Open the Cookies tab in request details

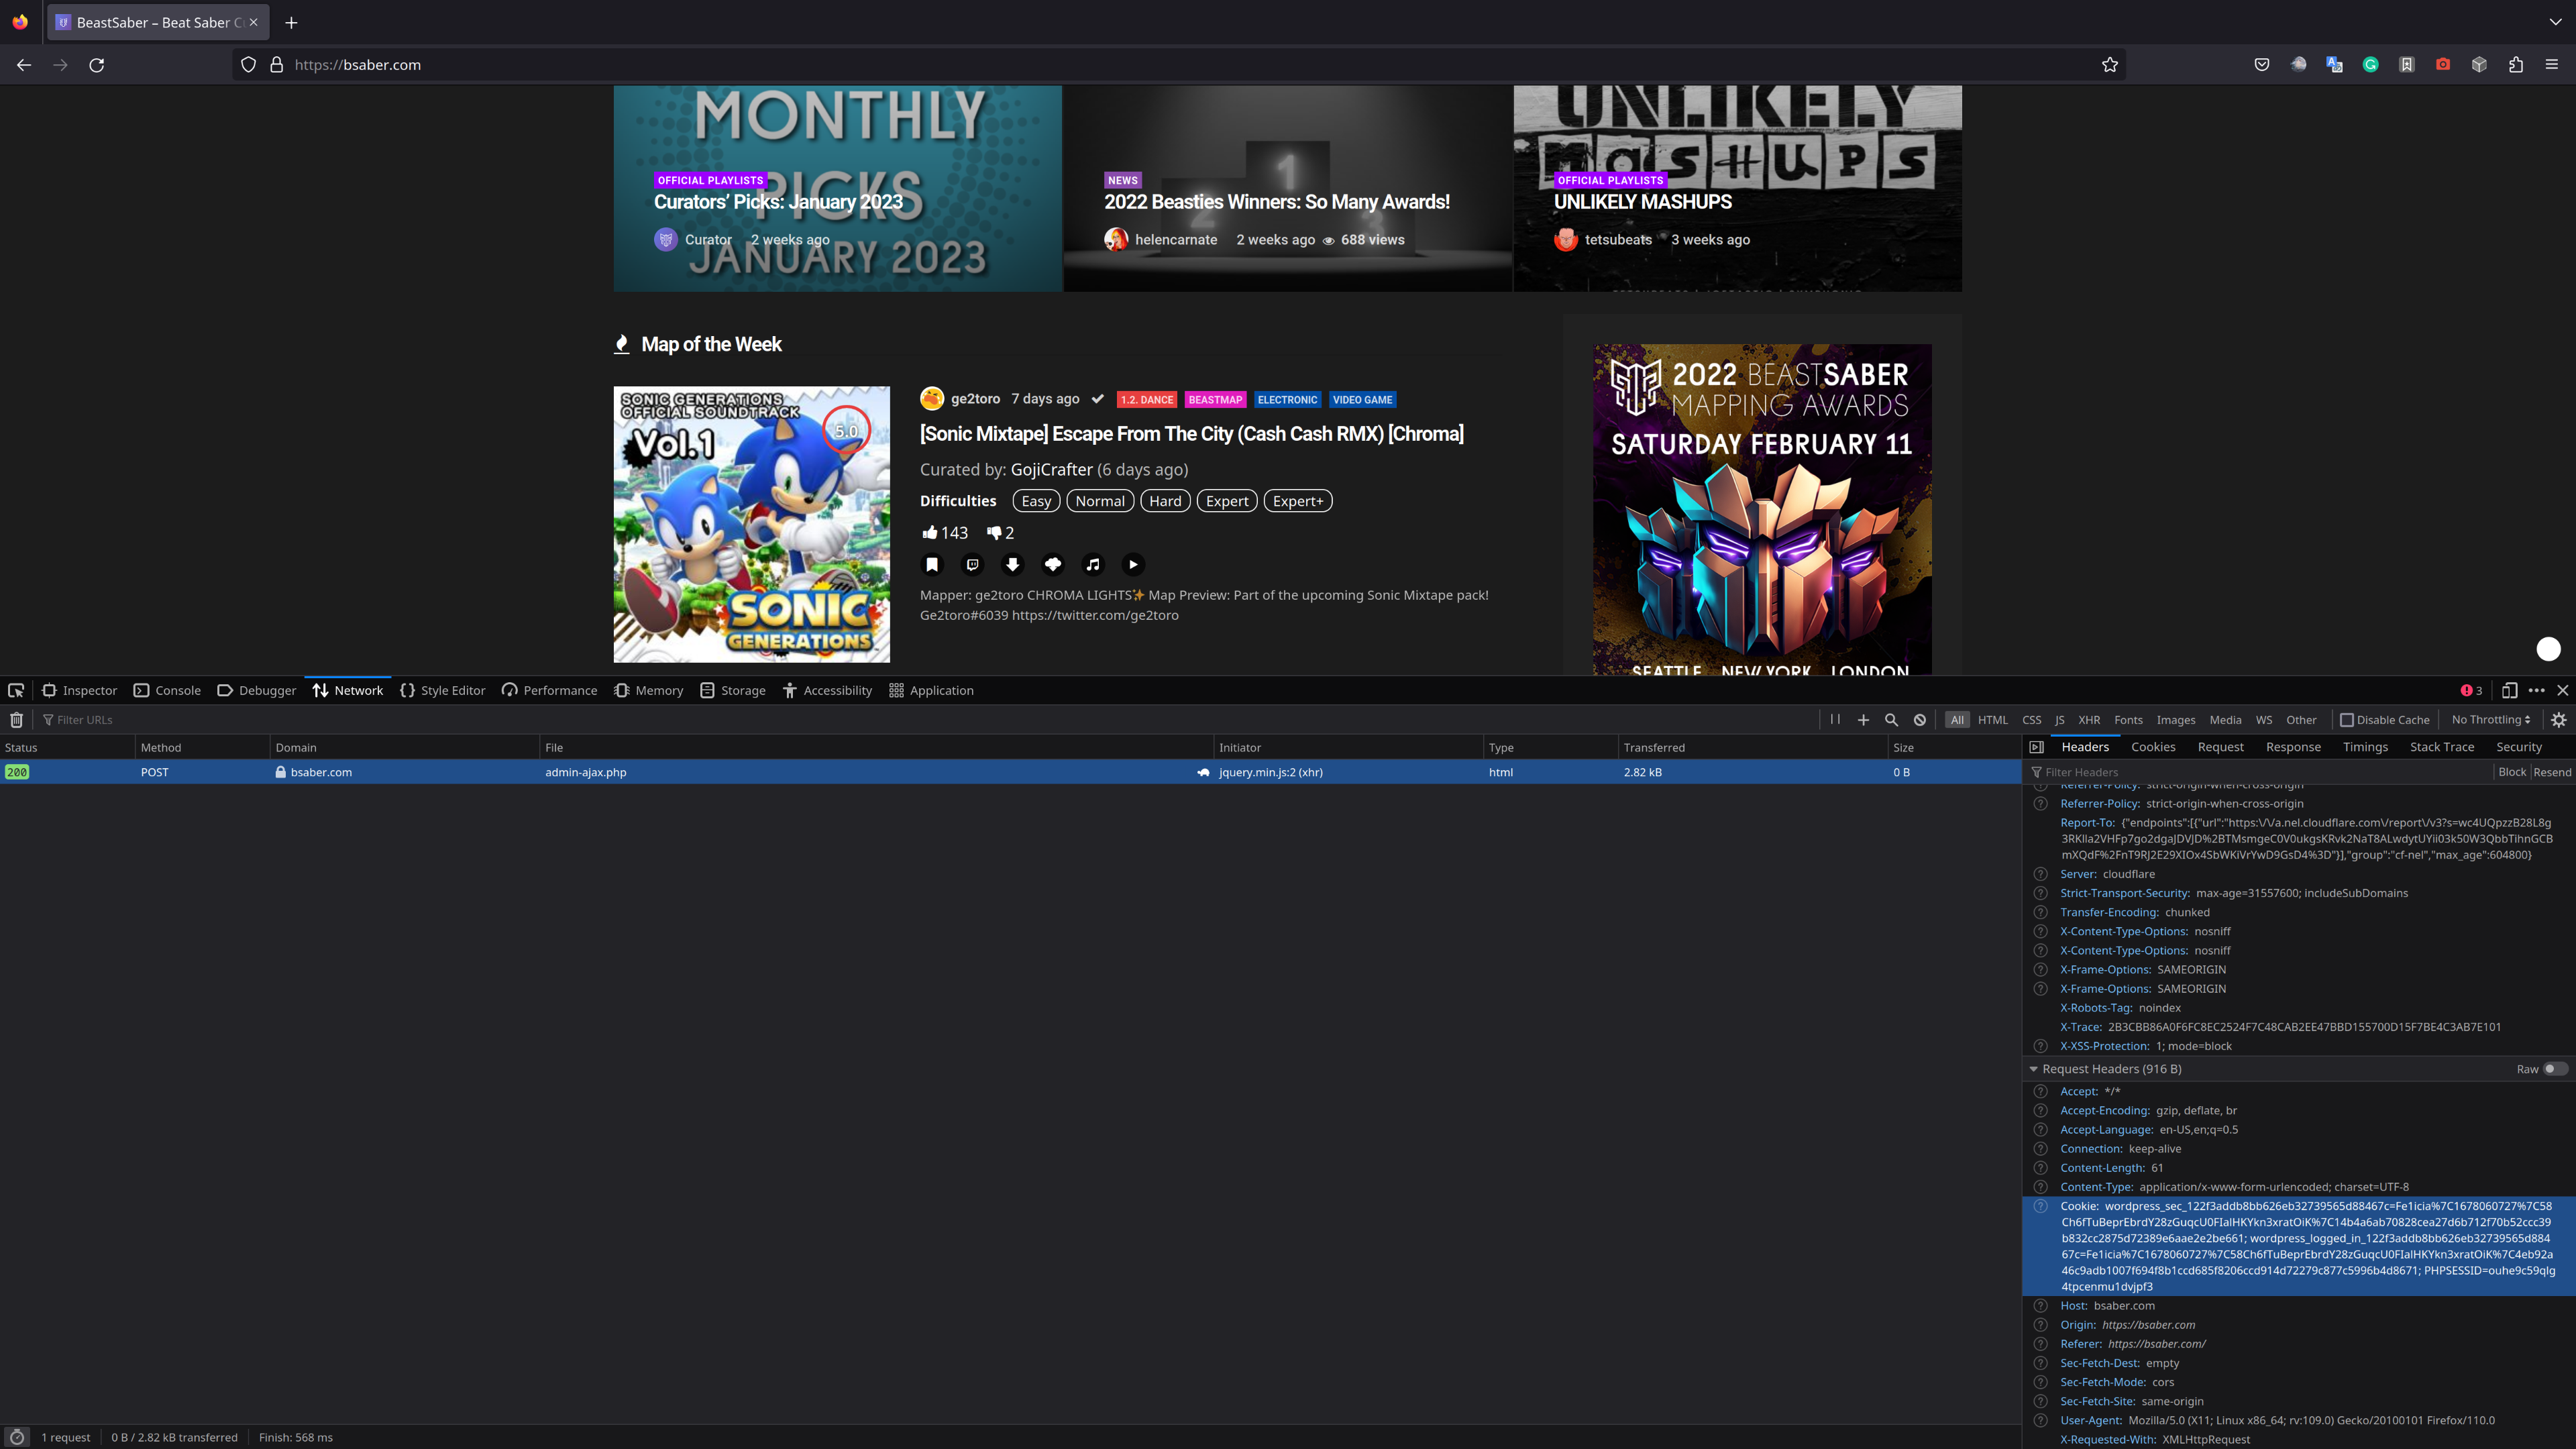(x=2153, y=747)
